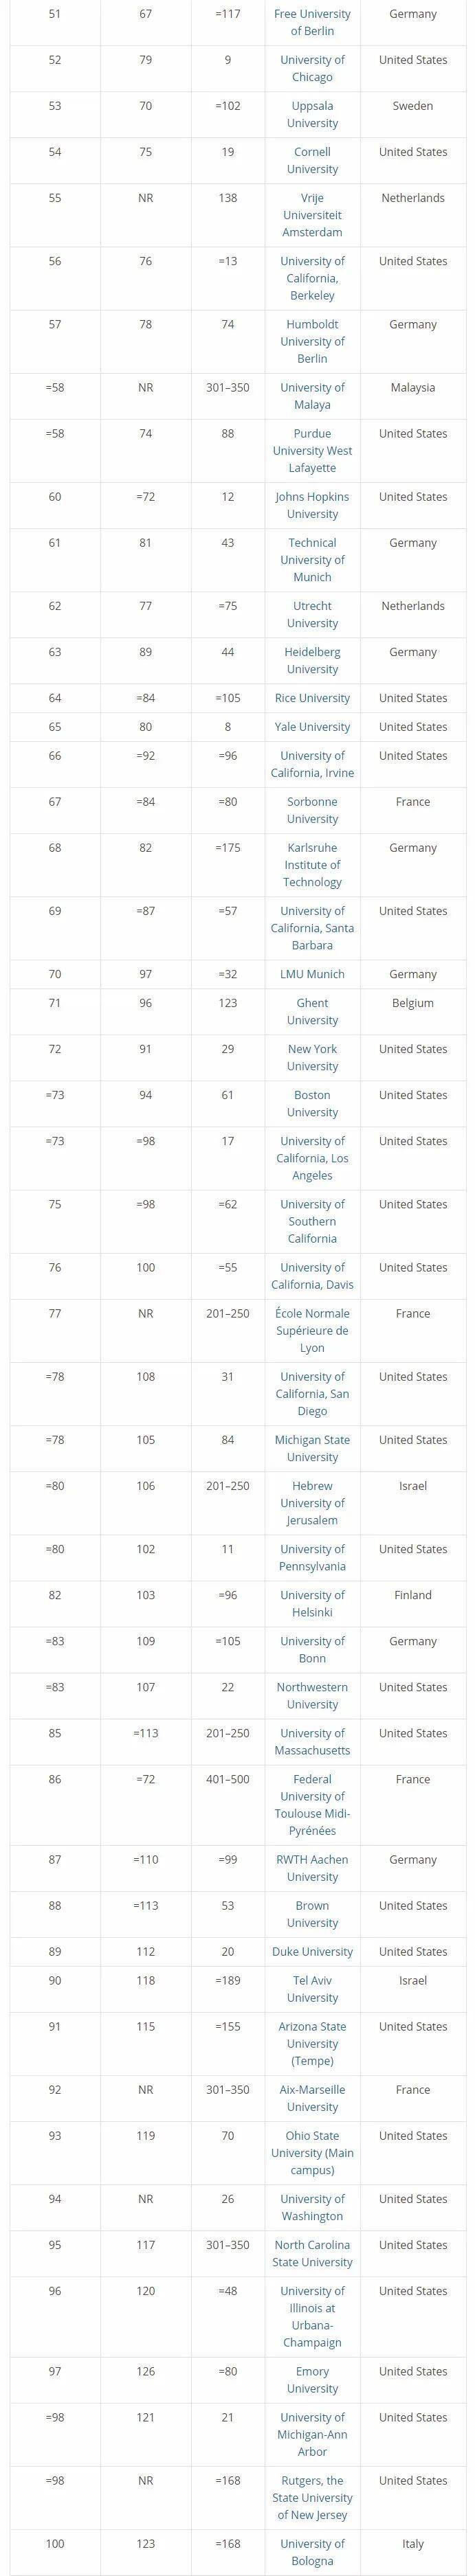Visit the Tel Aviv University link

click(x=312, y=1989)
